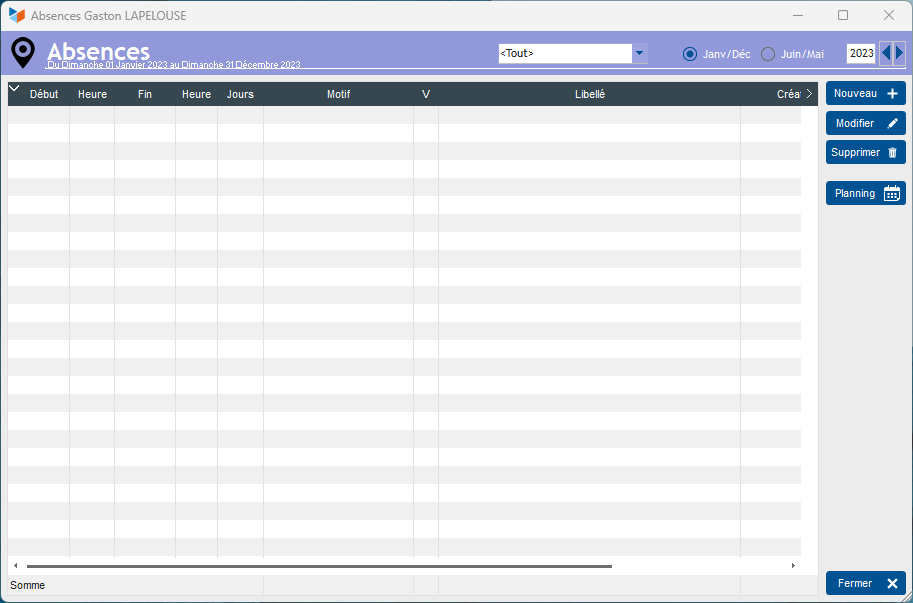Viewport: 913px width, 603px height.
Task: Click the pencil icon on Modifier
Action: [x=892, y=123]
